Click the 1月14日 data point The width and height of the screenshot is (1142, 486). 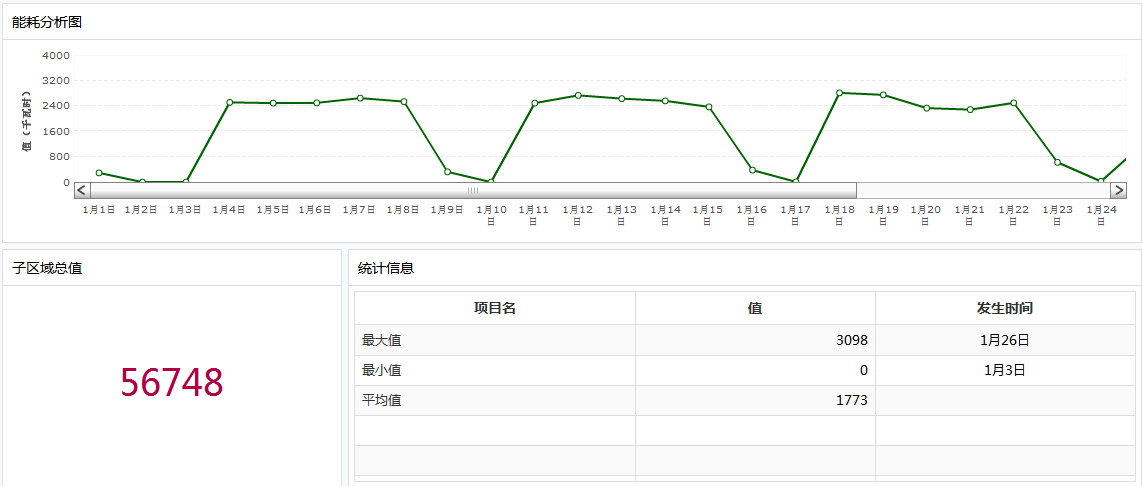pyautogui.click(x=665, y=101)
